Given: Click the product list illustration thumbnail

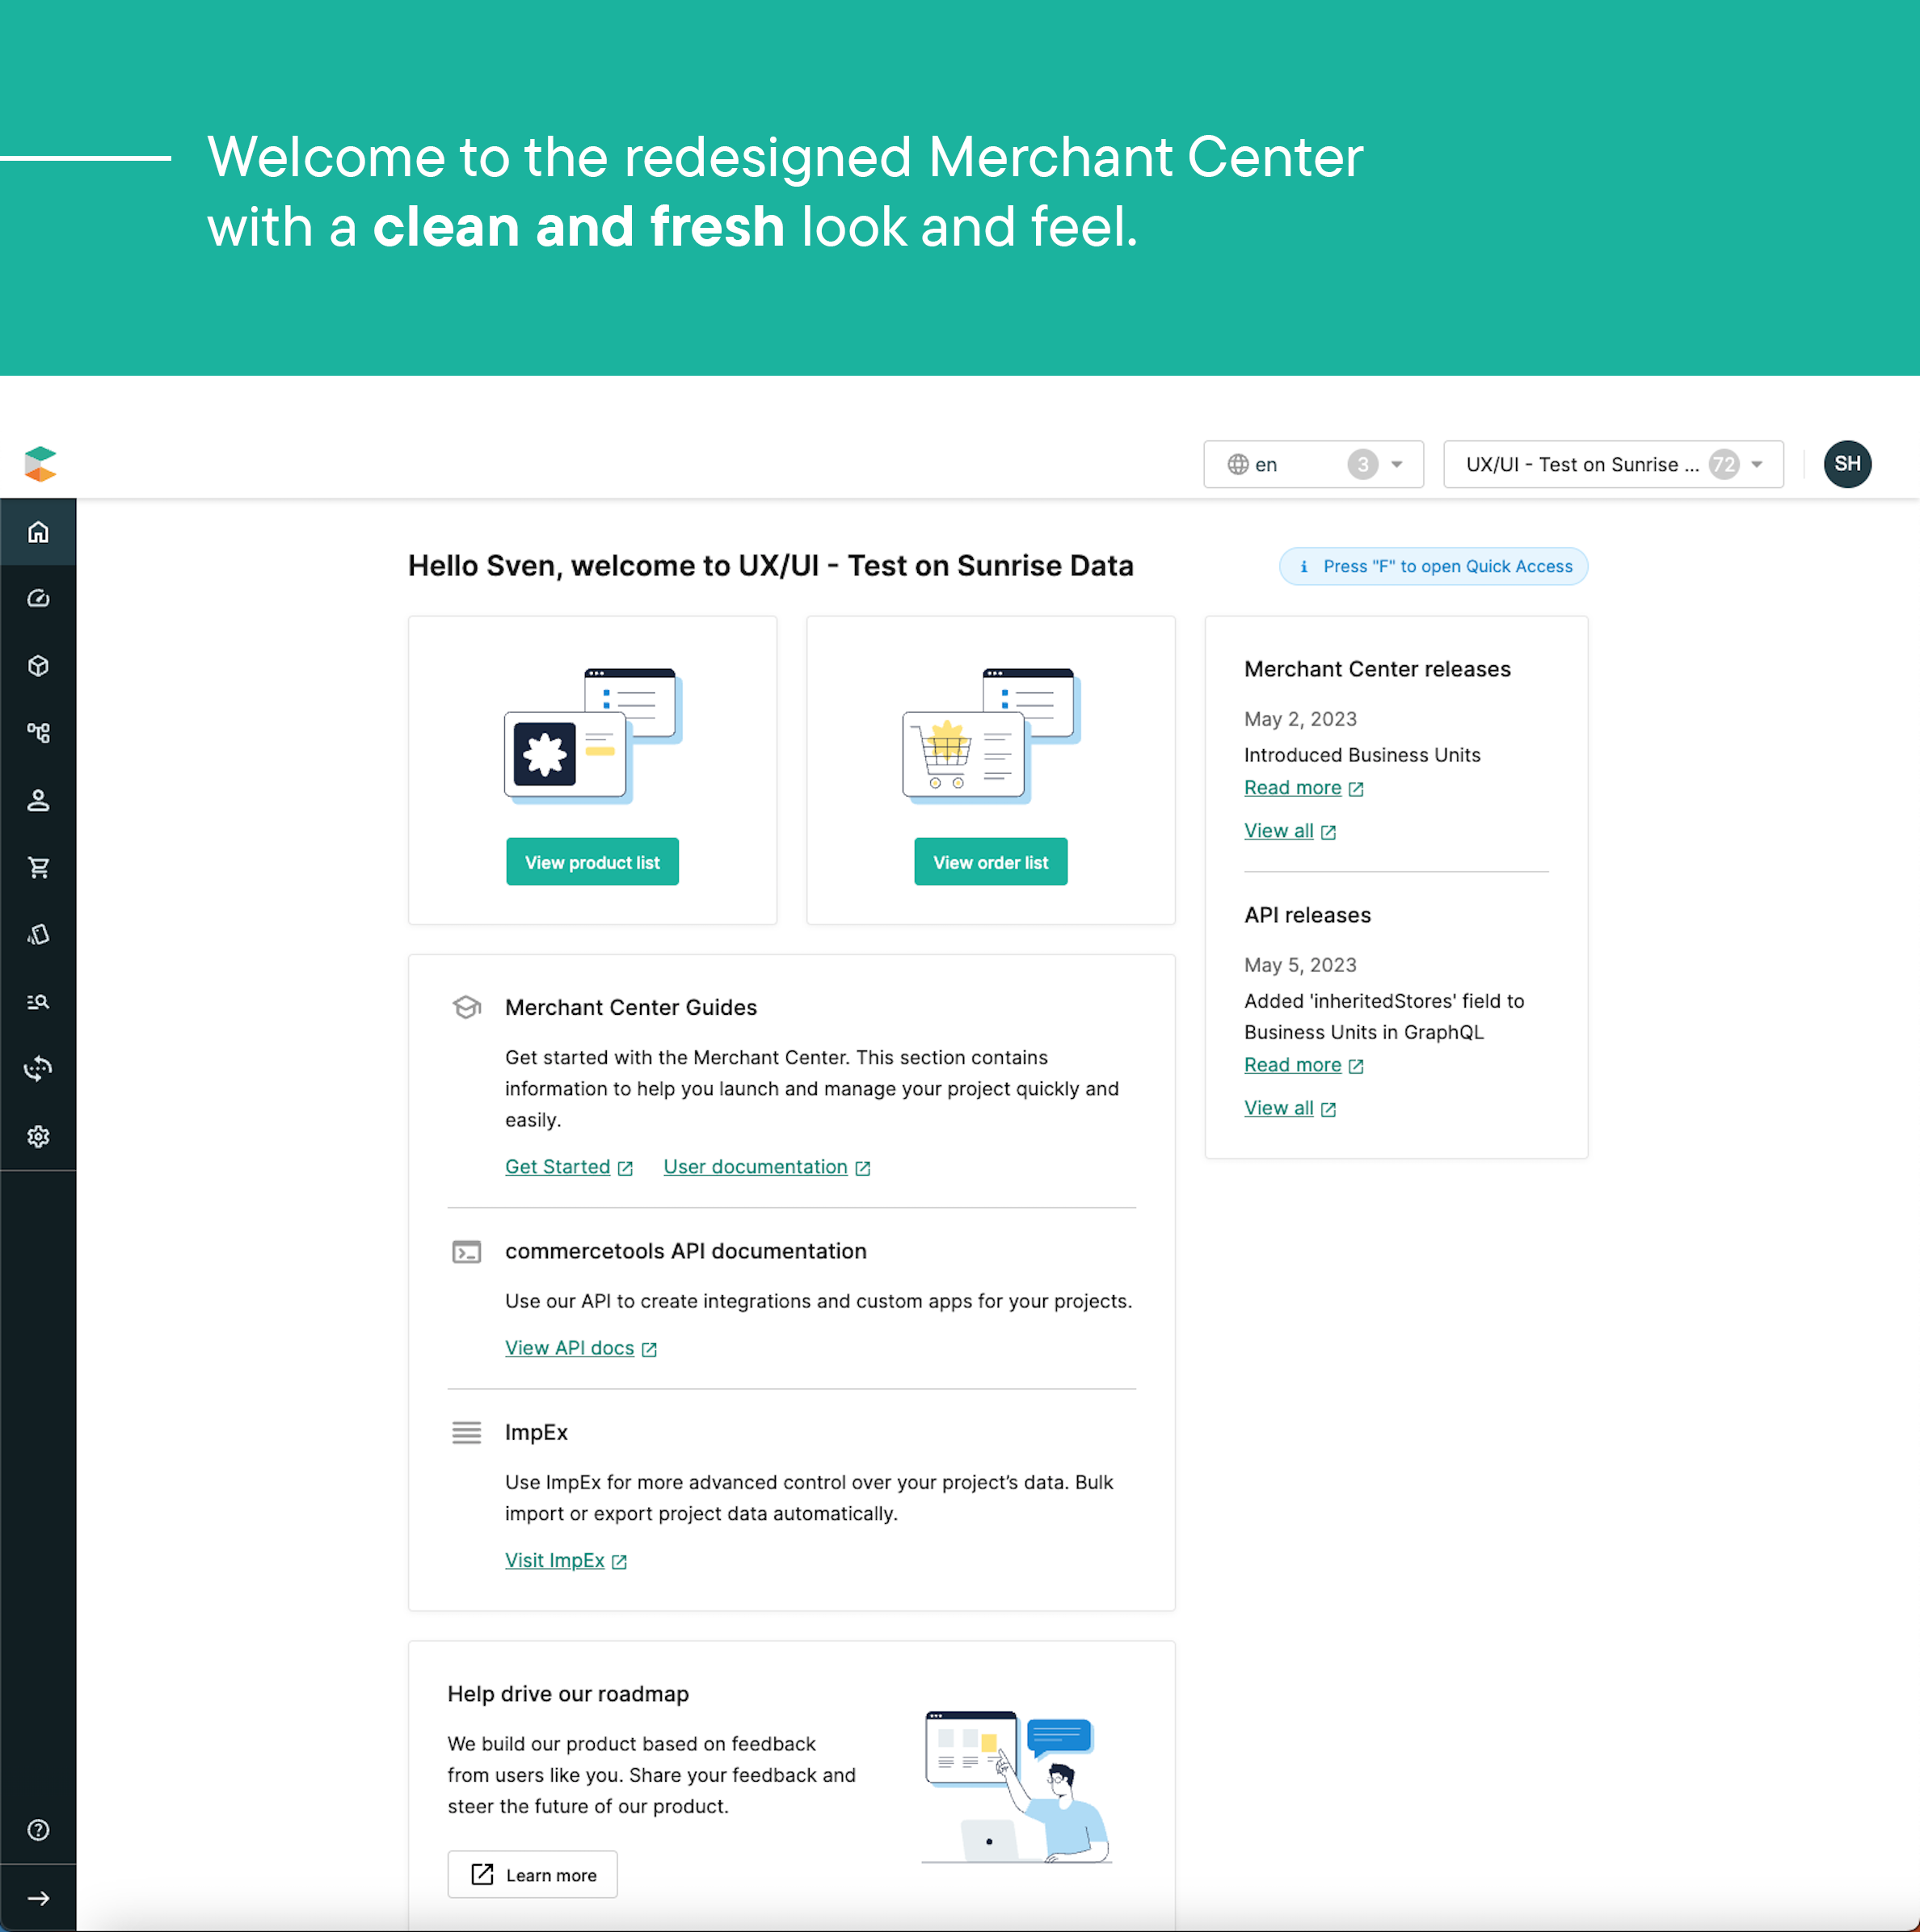Looking at the screenshot, I should pos(593,736).
